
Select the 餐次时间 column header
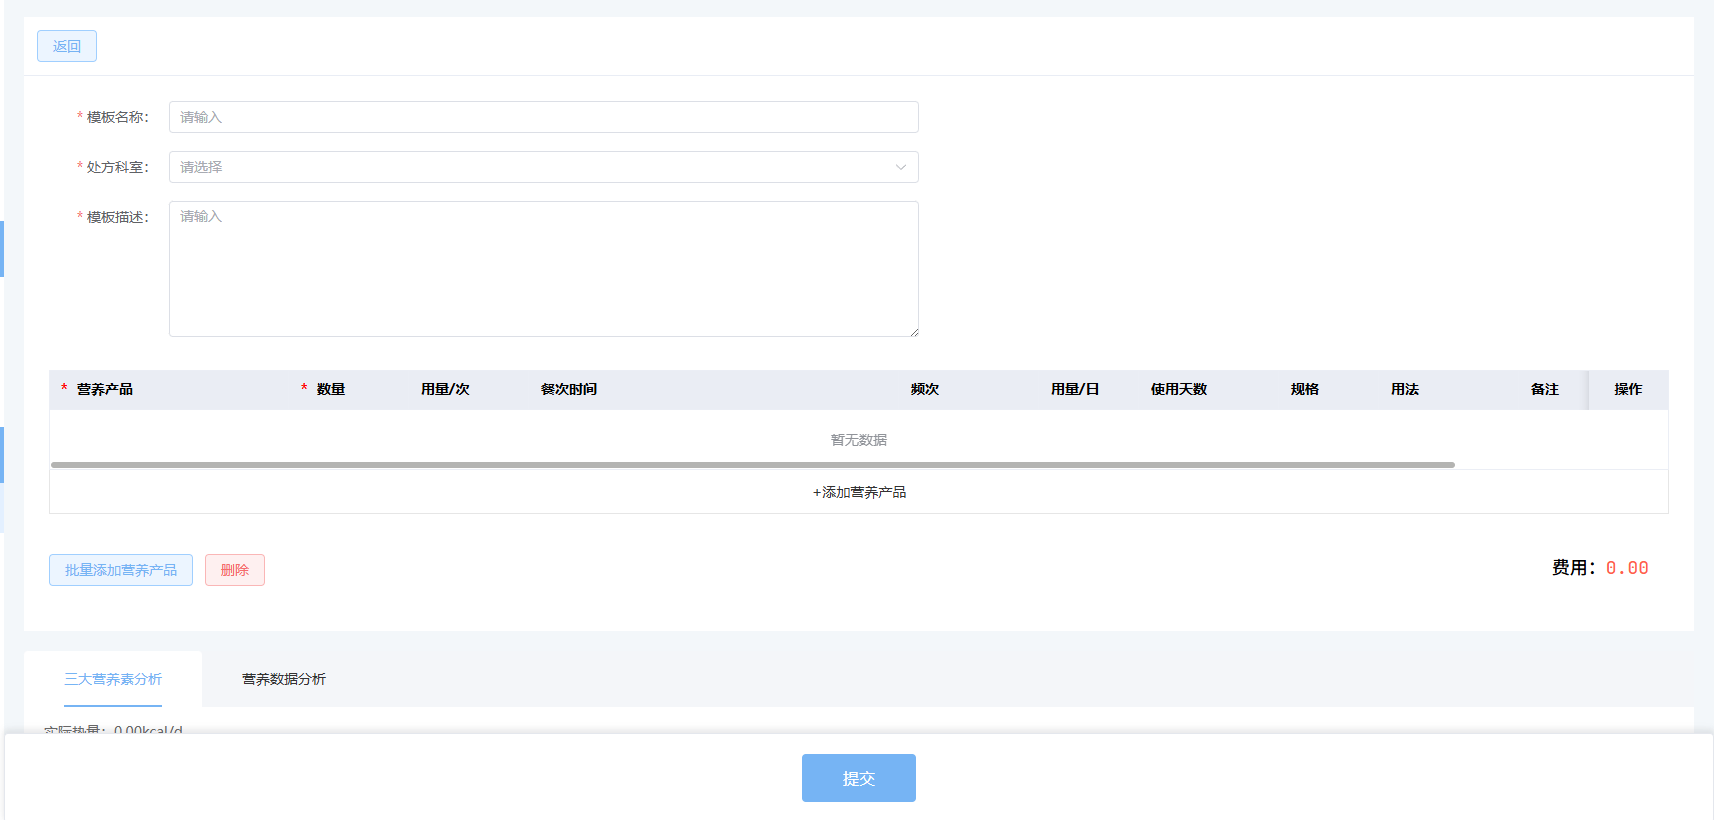point(569,389)
